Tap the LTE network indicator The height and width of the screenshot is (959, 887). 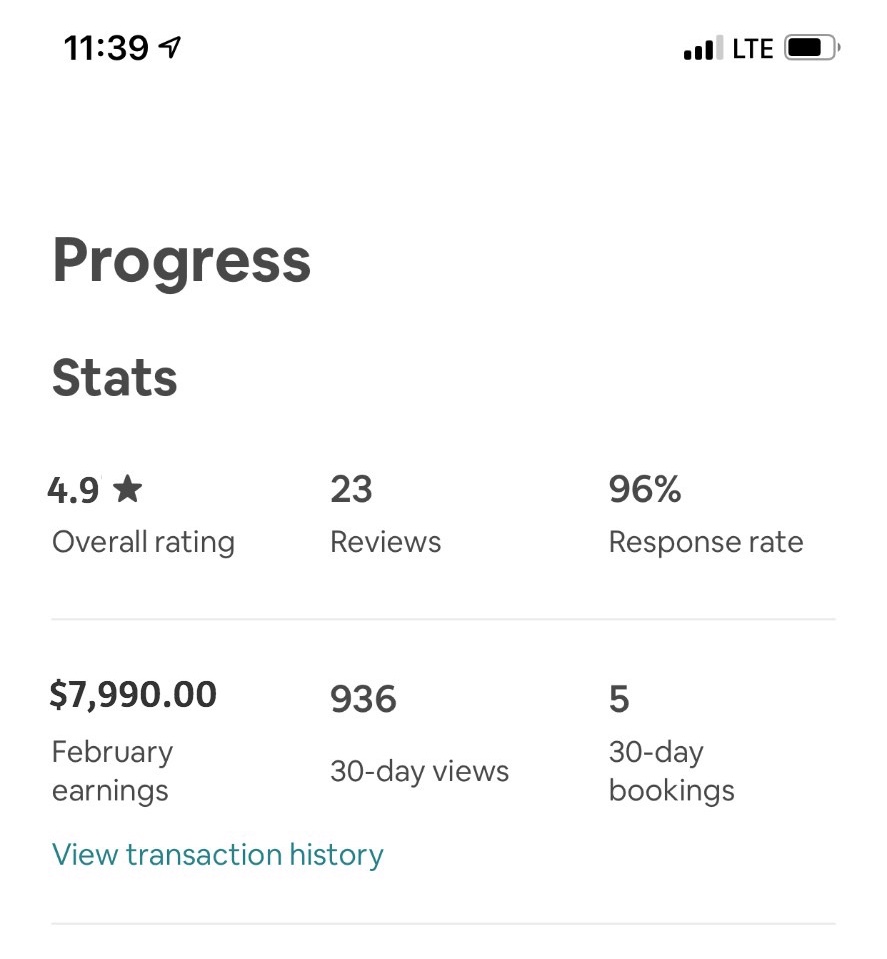752,48
